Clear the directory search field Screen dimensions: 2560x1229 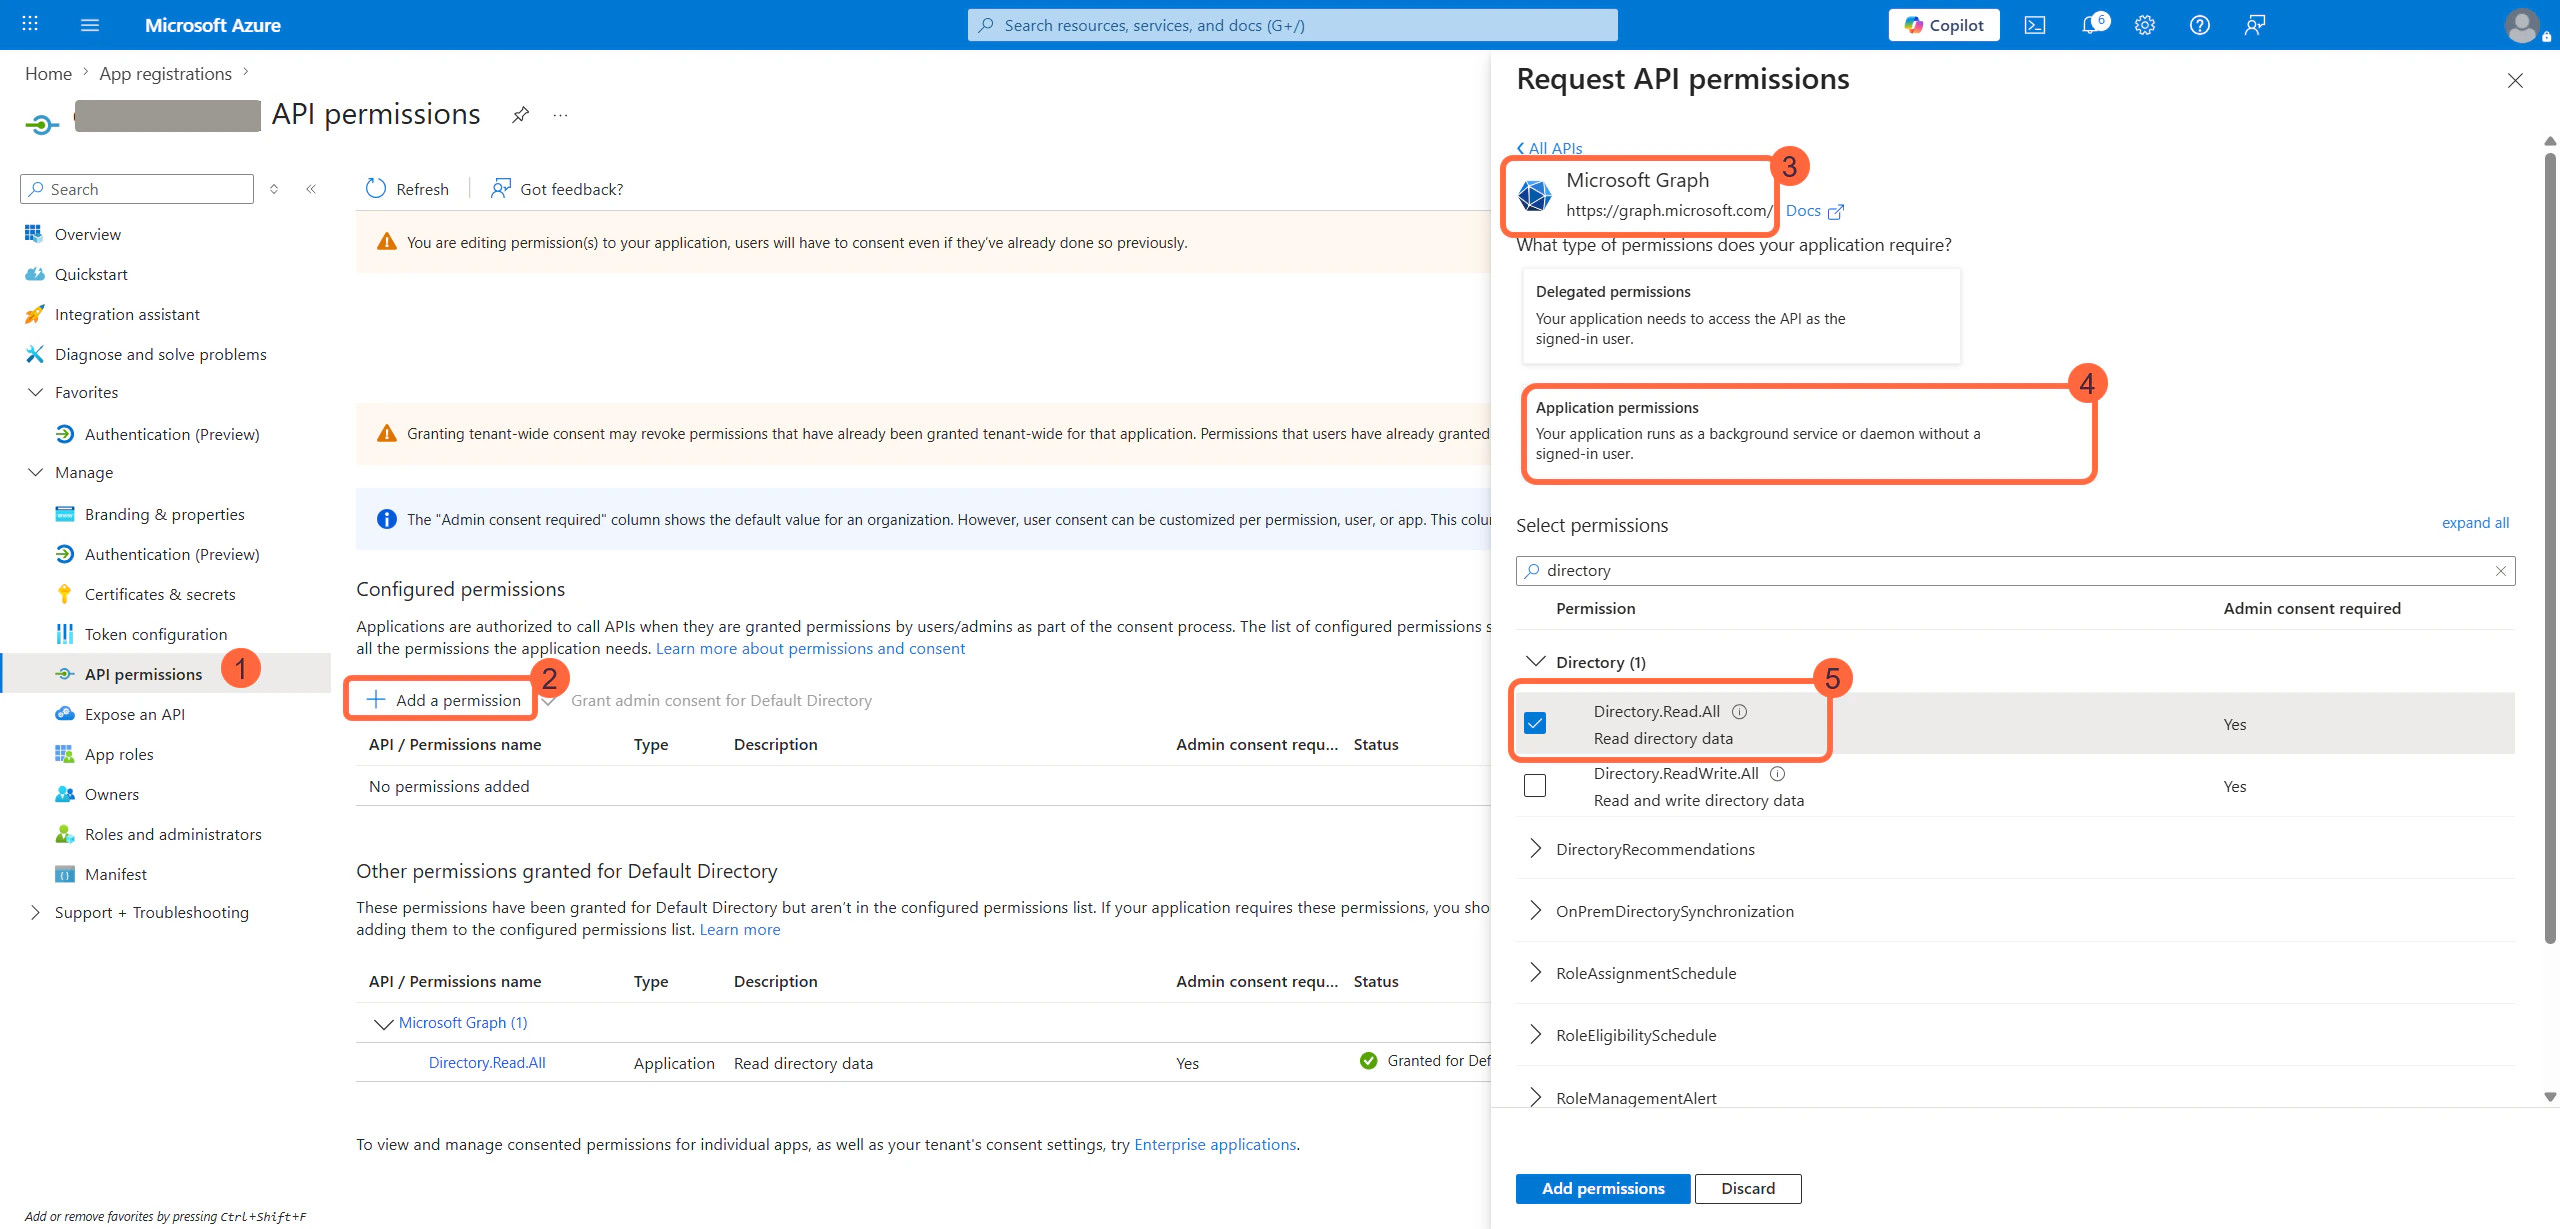pos(2500,571)
